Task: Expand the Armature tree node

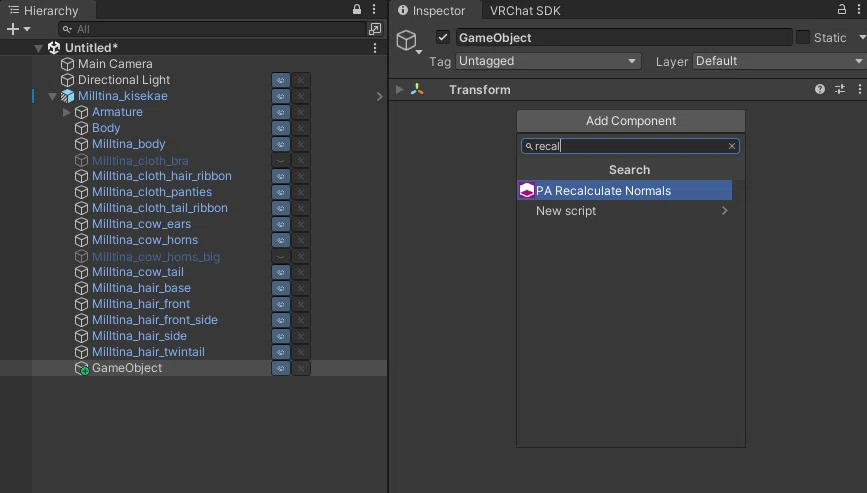Action: click(66, 112)
